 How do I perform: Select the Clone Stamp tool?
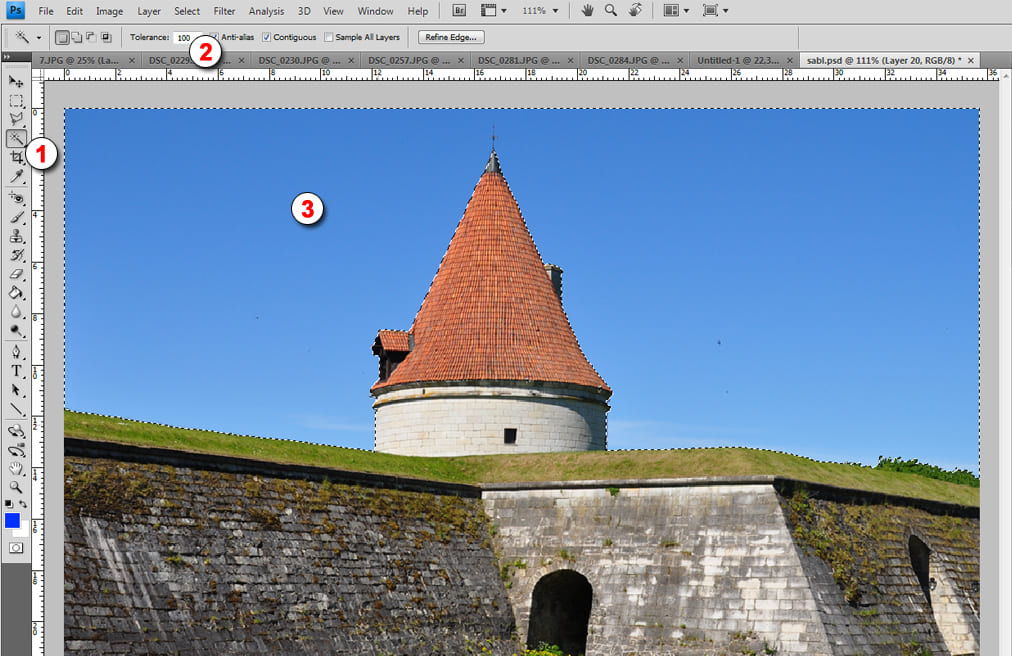16,236
